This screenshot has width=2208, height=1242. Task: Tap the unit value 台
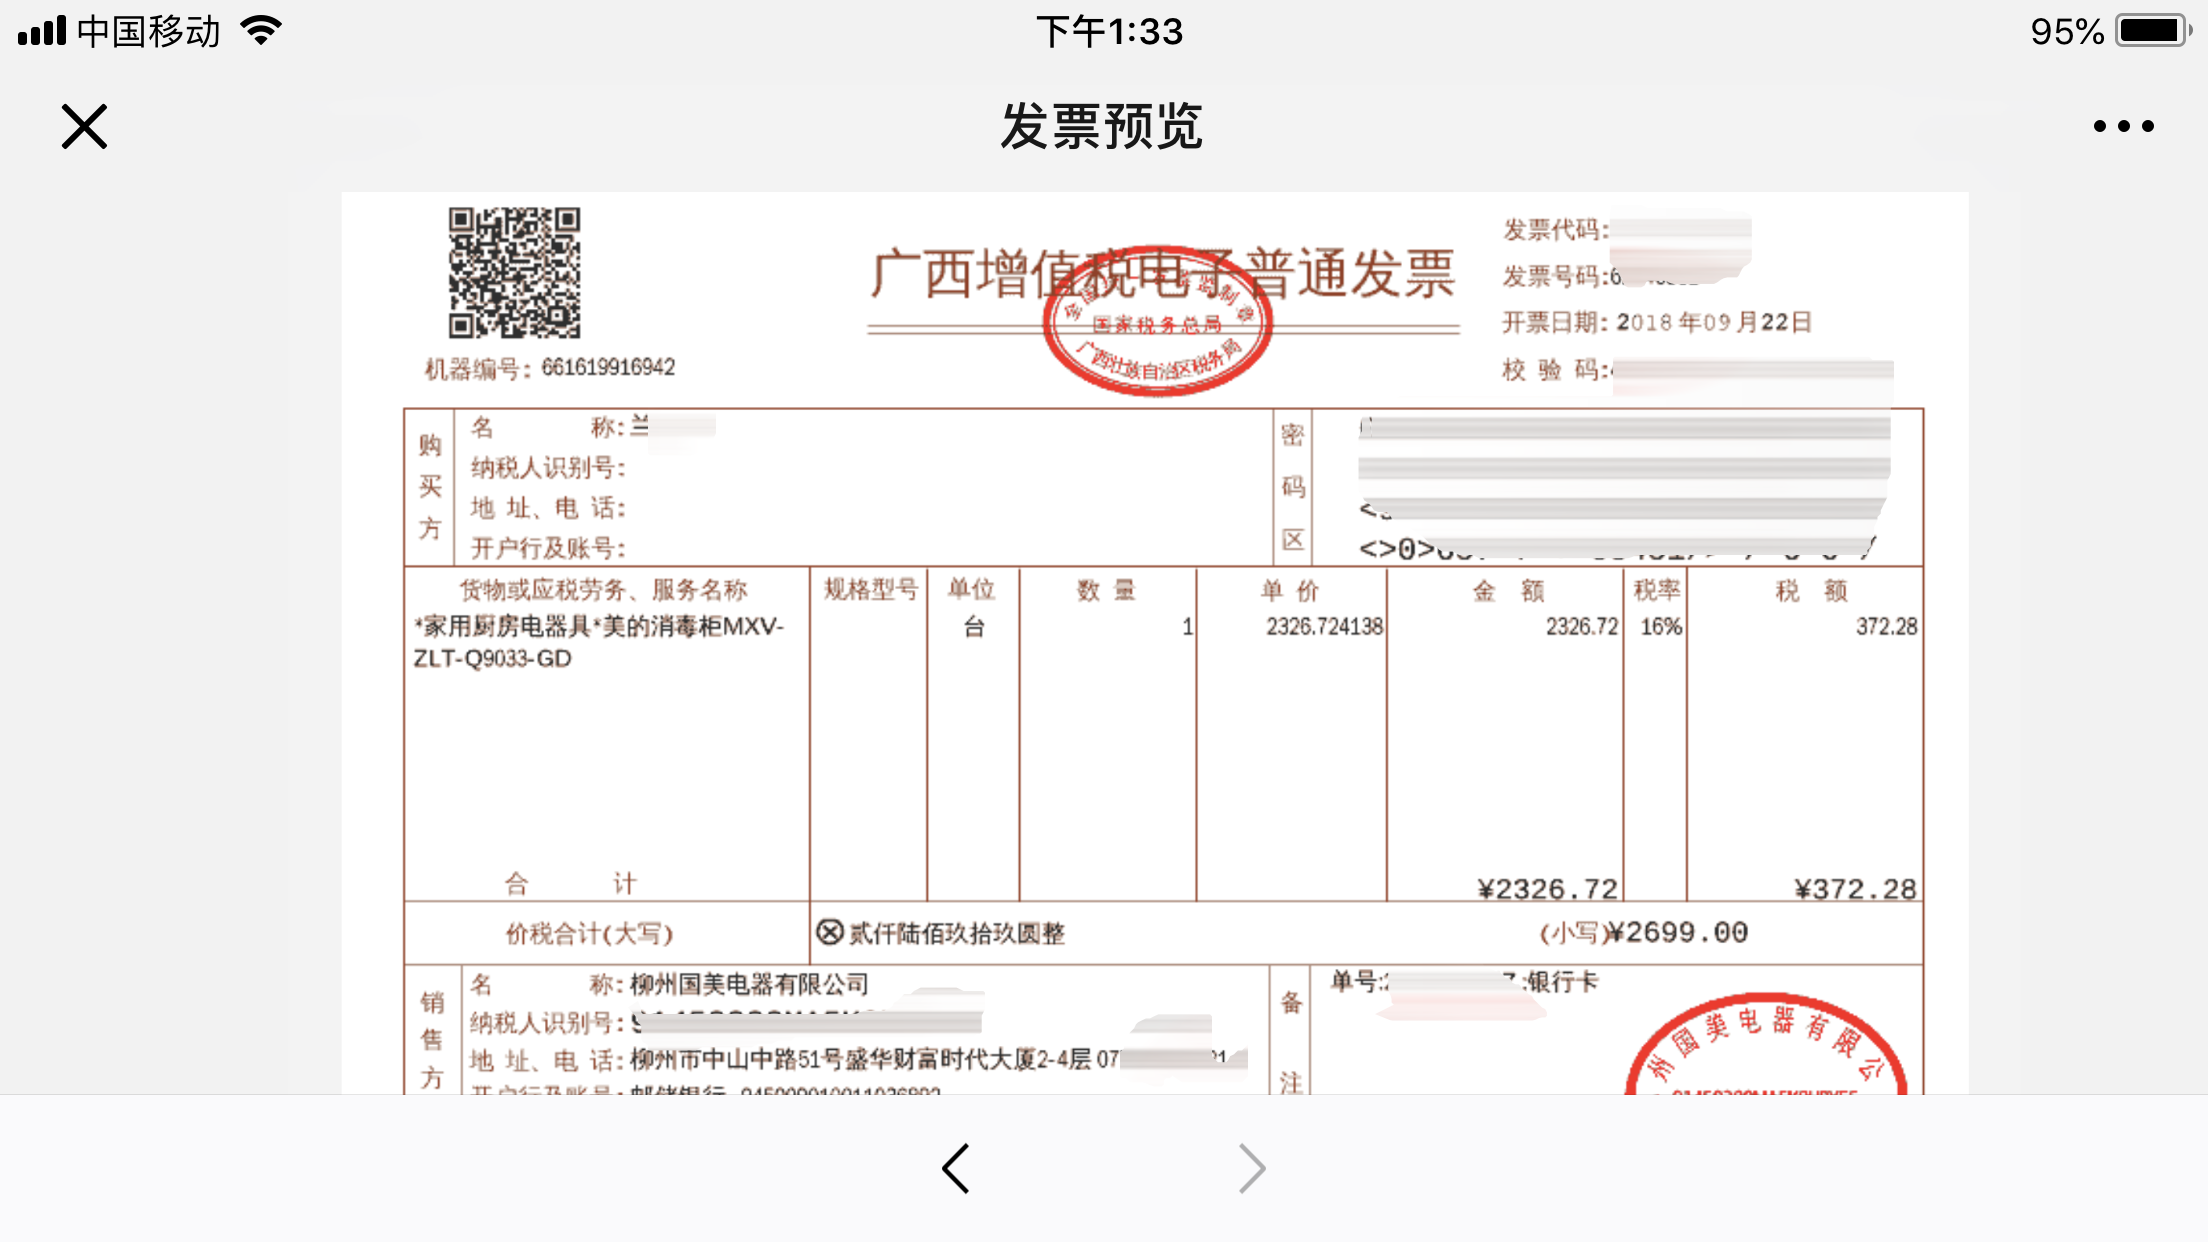coord(974,627)
